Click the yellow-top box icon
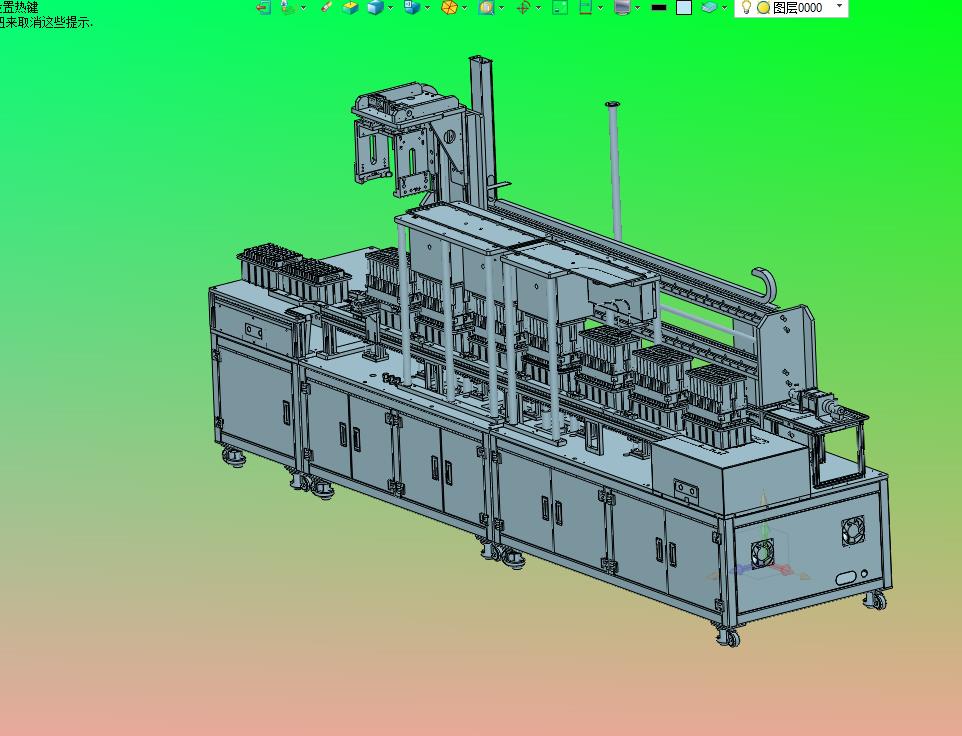The image size is (962, 736). [x=350, y=8]
